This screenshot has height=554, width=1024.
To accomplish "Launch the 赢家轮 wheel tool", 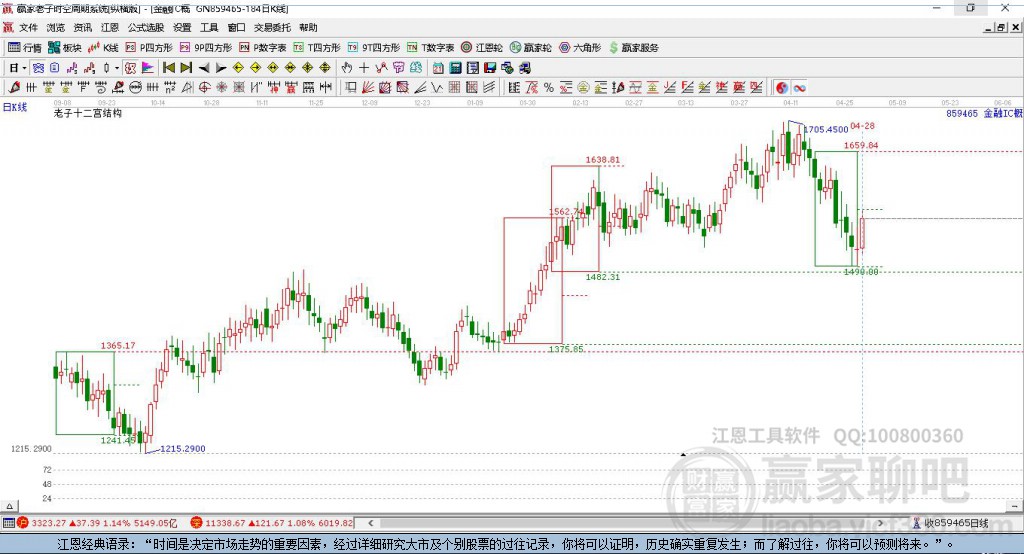I will [x=531, y=48].
